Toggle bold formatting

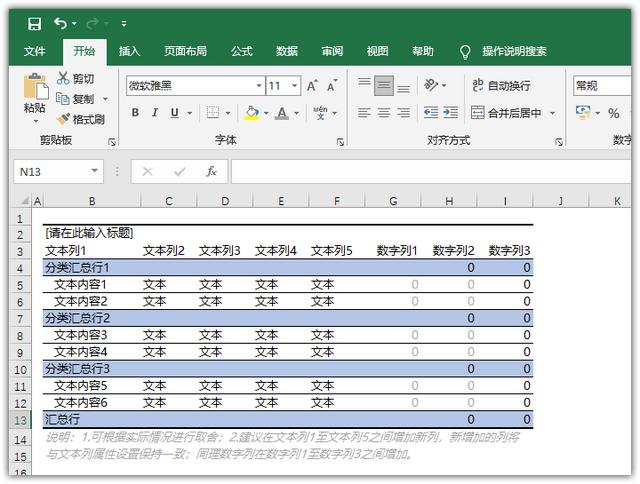click(x=136, y=113)
